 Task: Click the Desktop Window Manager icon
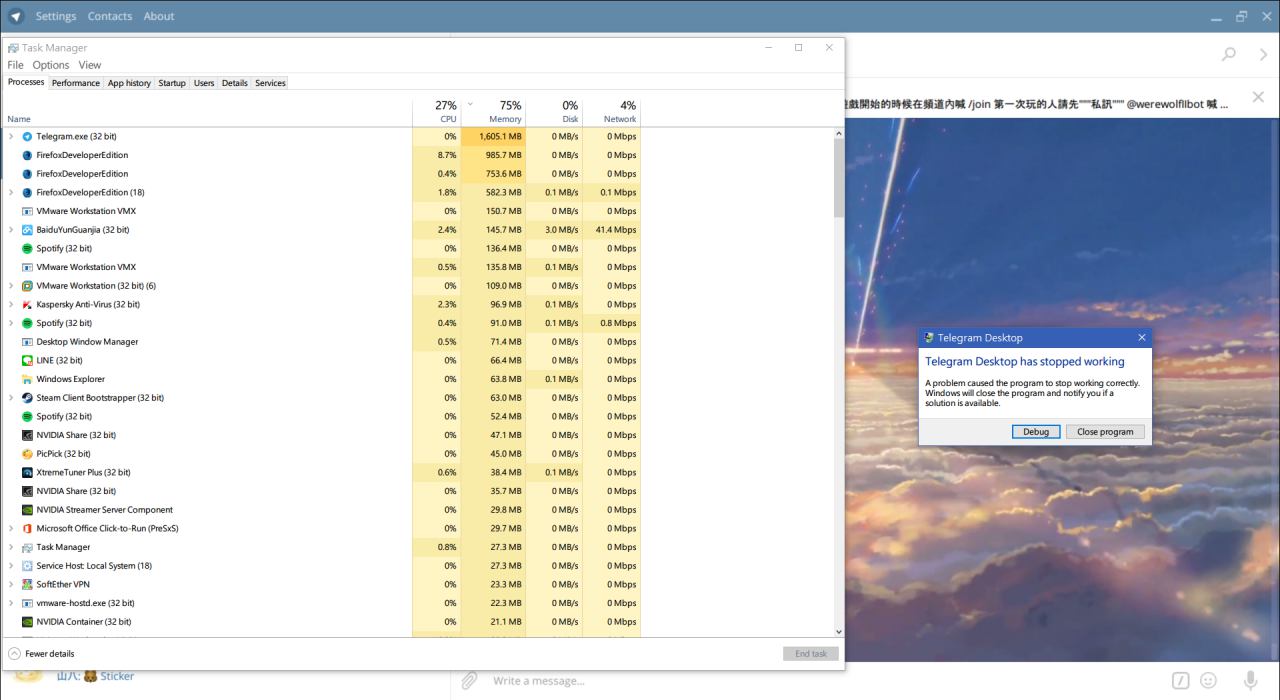[27, 342]
